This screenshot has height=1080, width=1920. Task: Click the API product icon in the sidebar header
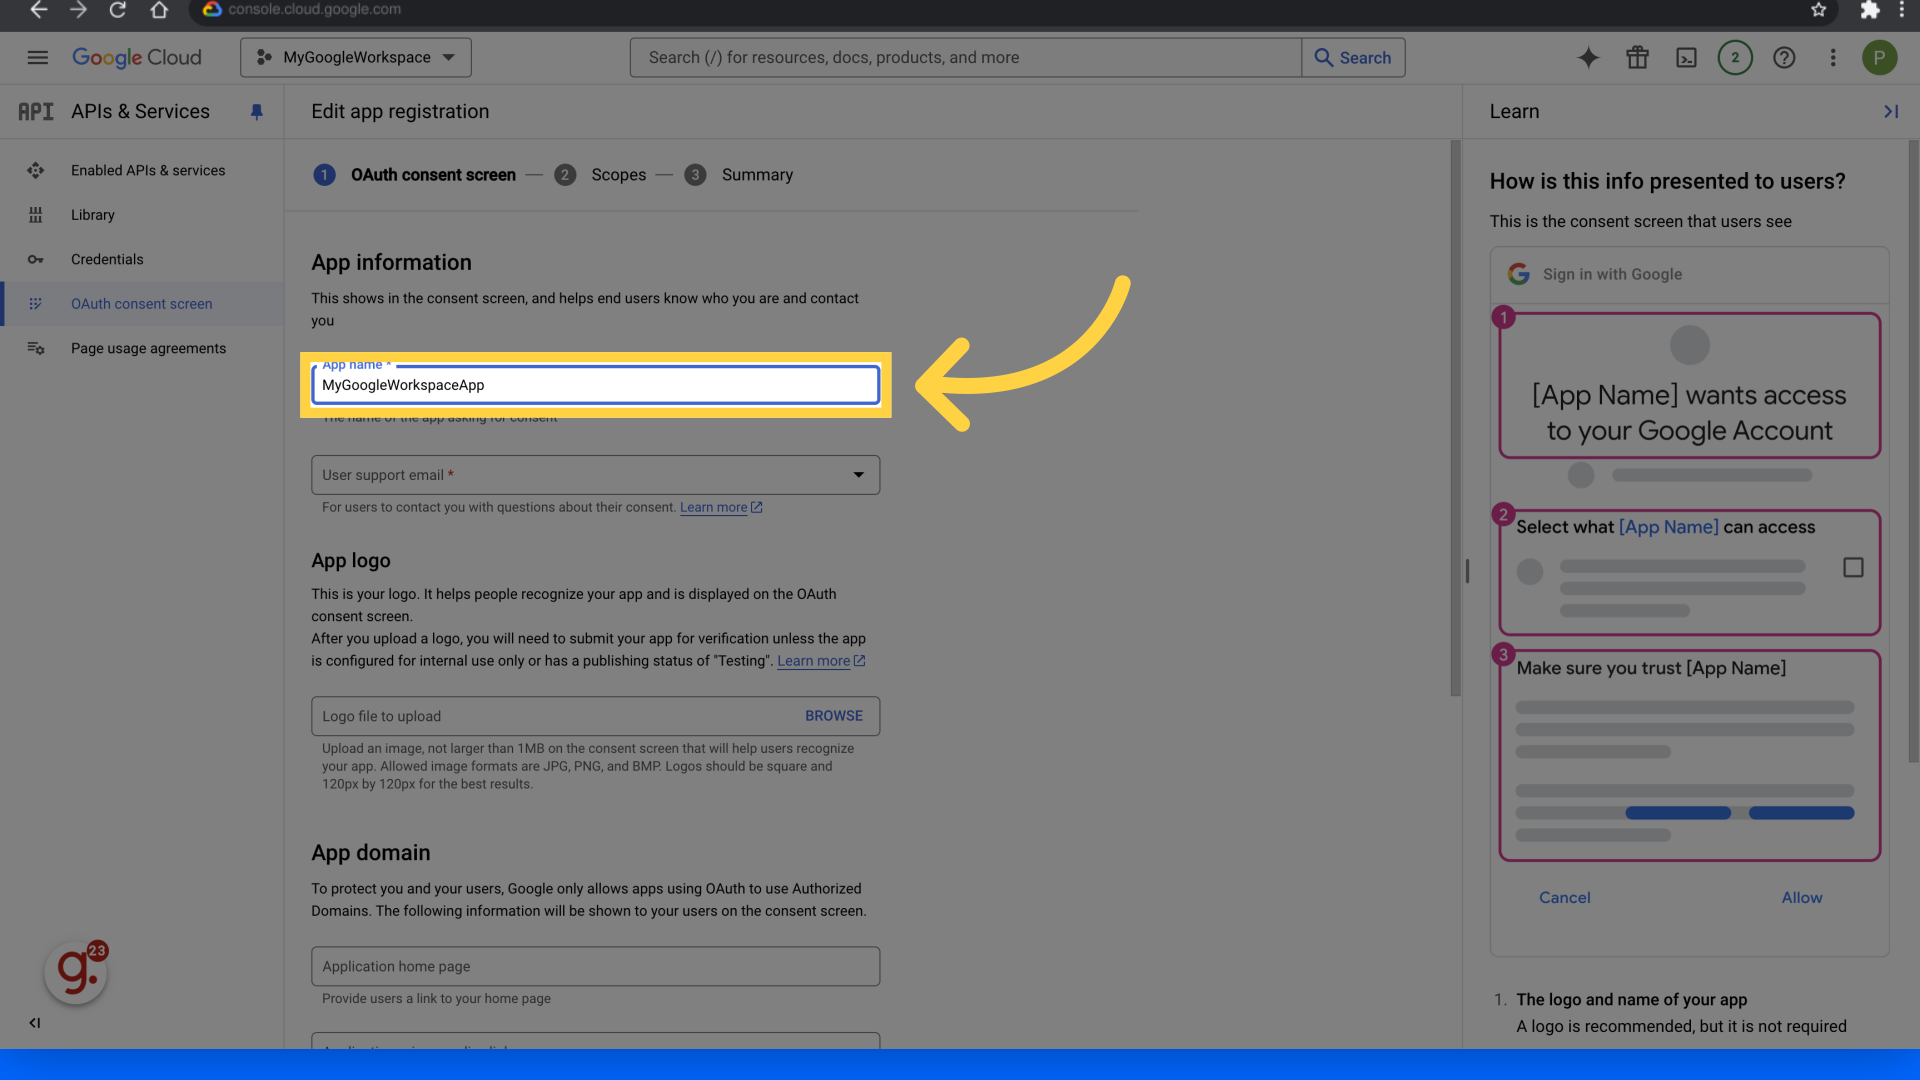(36, 112)
